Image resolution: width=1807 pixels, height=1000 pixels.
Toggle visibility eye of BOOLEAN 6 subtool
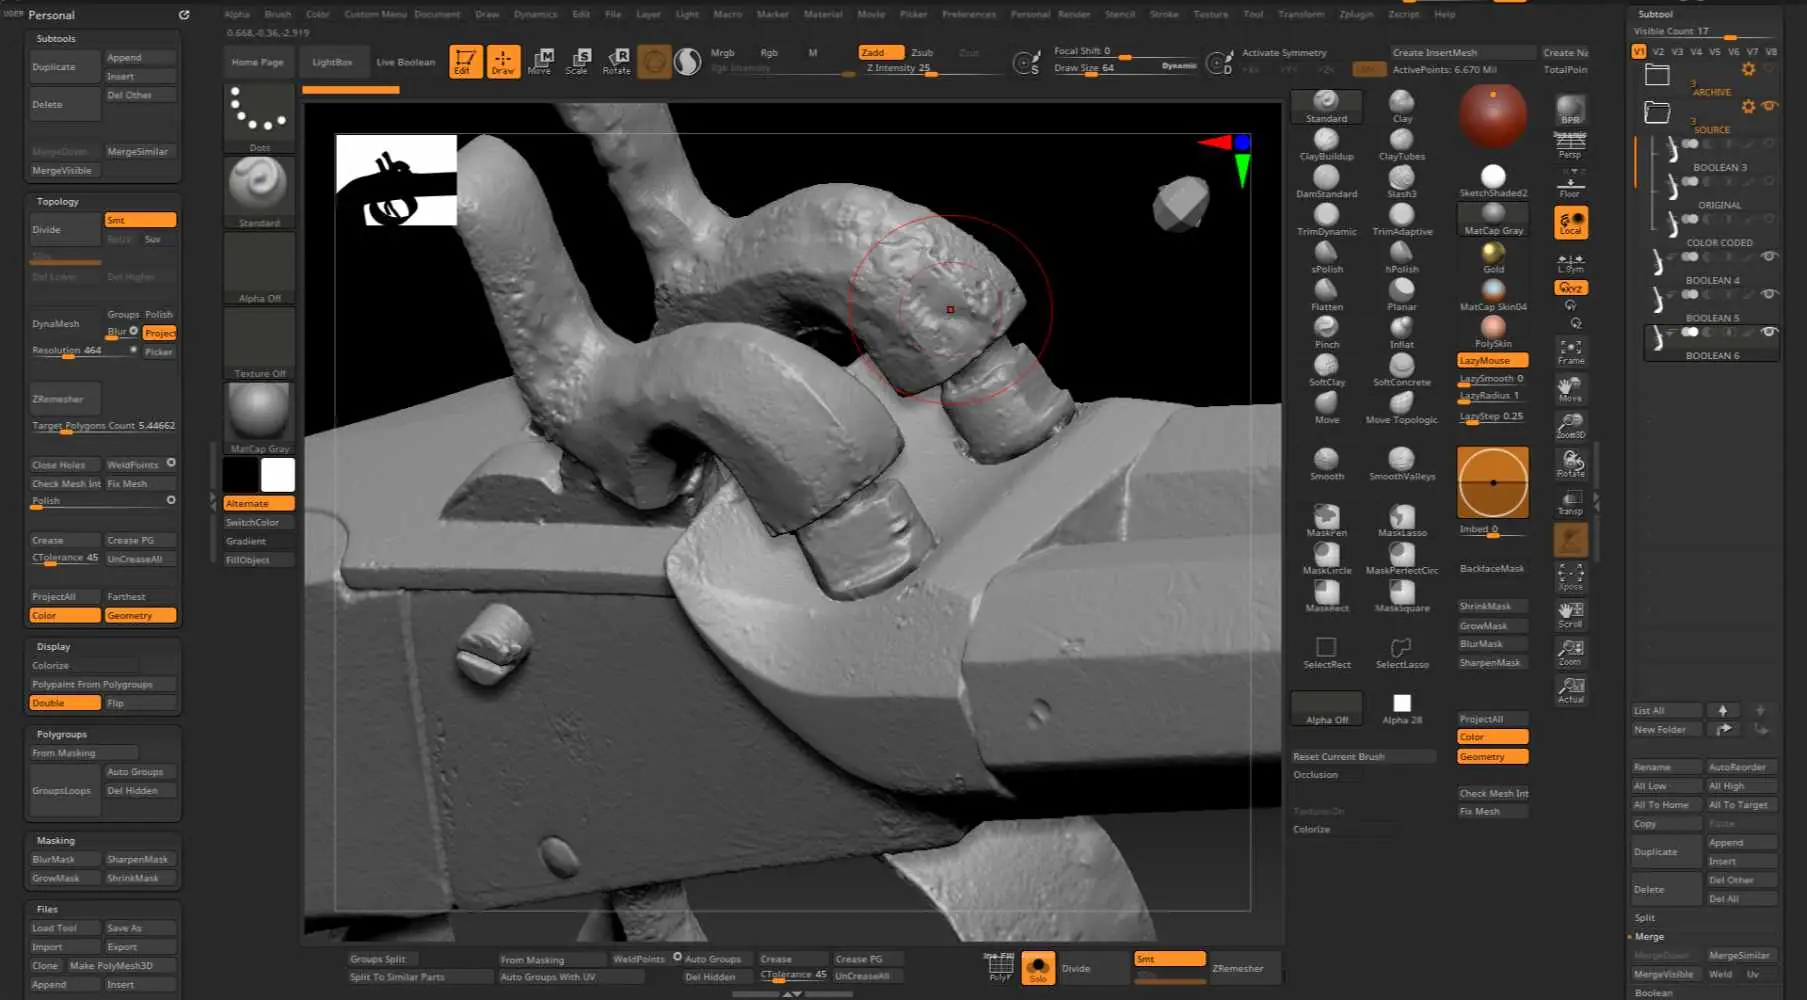pyautogui.click(x=1770, y=332)
